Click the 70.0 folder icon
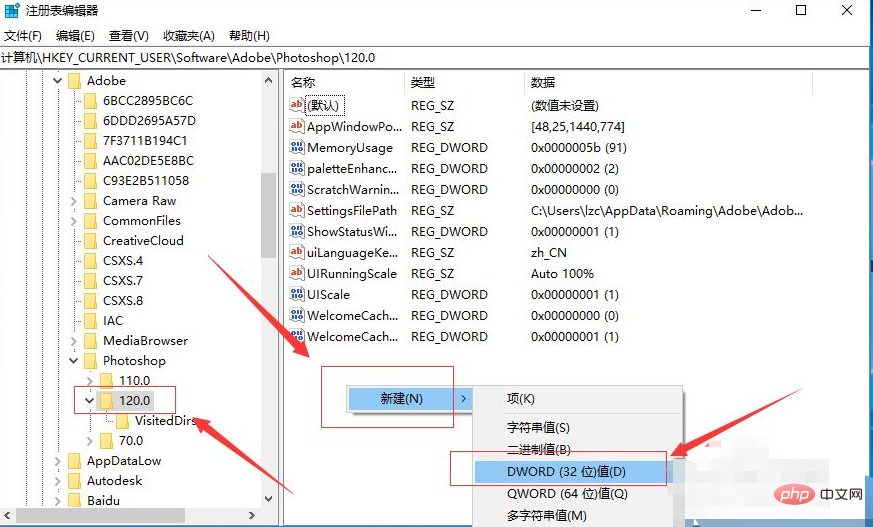This screenshot has height=527, width=873. coord(106,441)
